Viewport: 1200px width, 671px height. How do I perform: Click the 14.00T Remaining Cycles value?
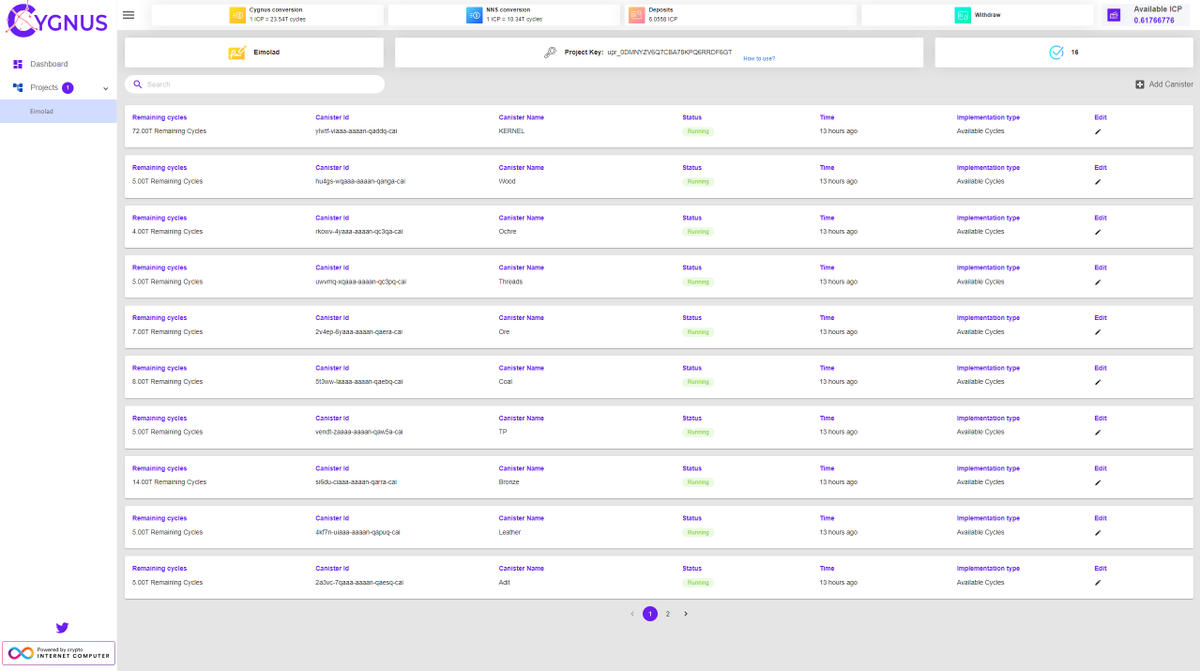tap(169, 482)
